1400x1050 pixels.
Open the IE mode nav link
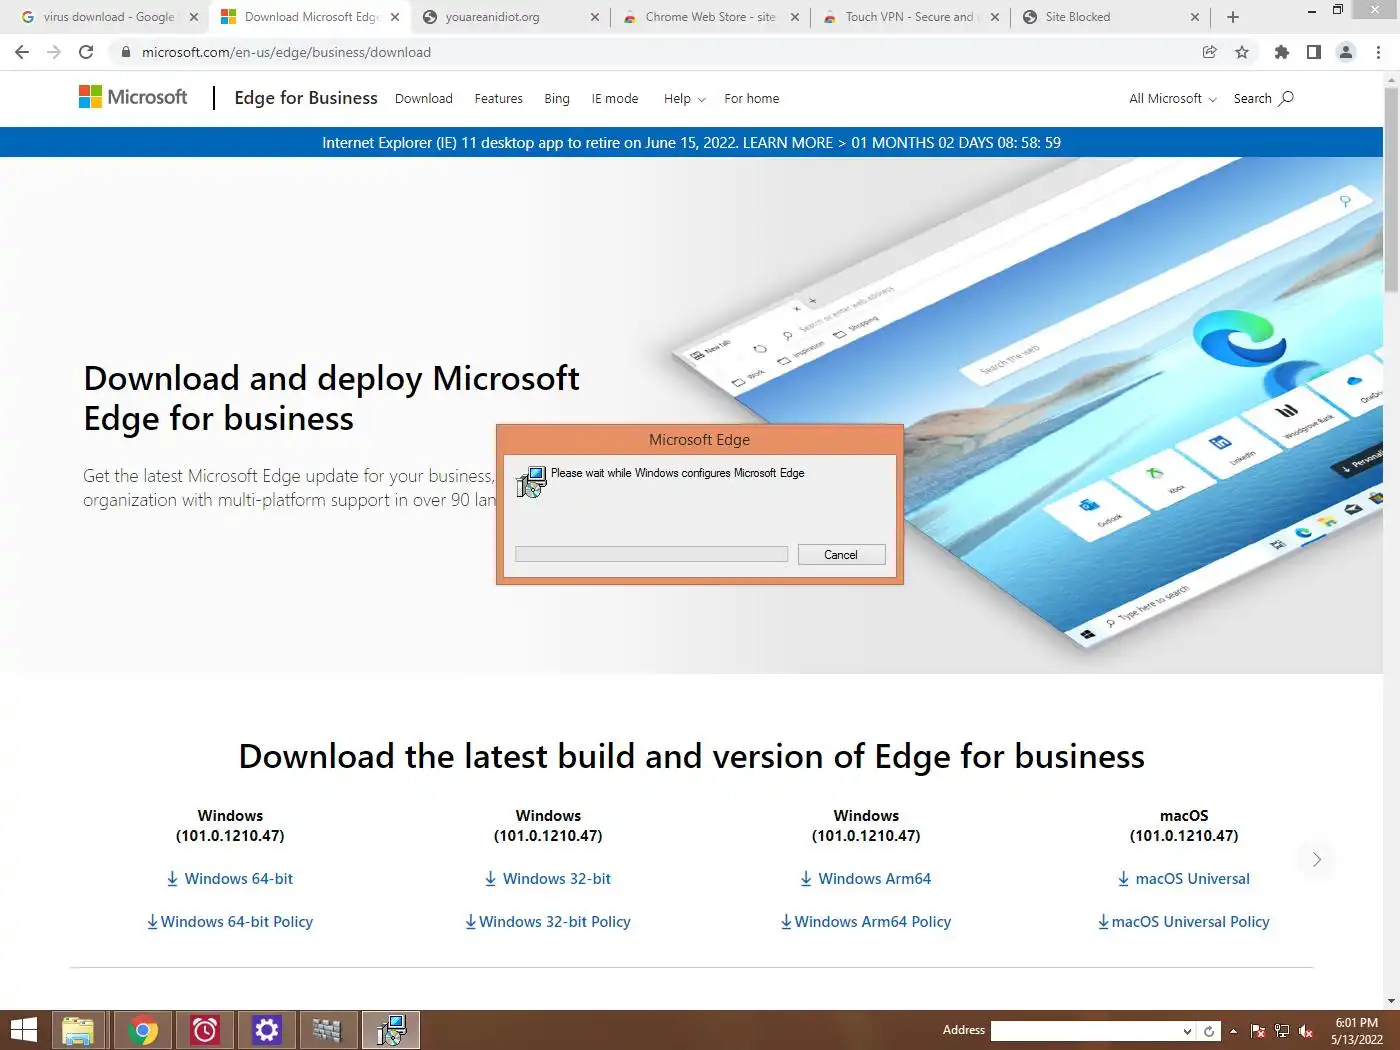click(x=615, y=98)
